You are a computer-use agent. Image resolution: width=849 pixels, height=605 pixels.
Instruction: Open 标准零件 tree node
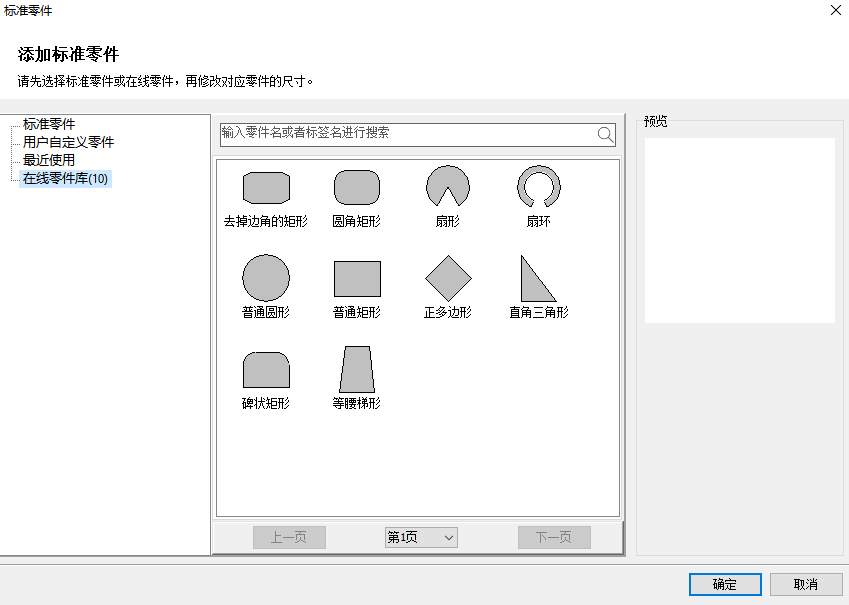coord(49,124)
